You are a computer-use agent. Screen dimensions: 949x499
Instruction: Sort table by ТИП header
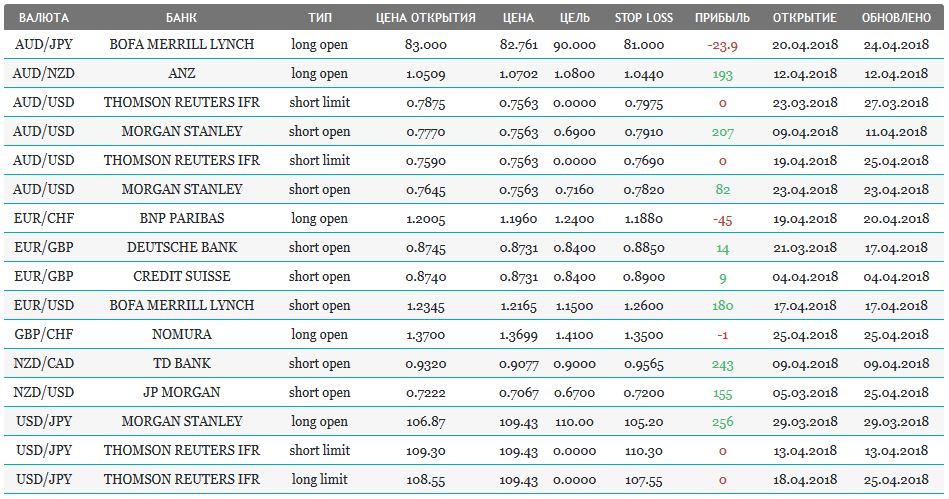click(320, 18)
